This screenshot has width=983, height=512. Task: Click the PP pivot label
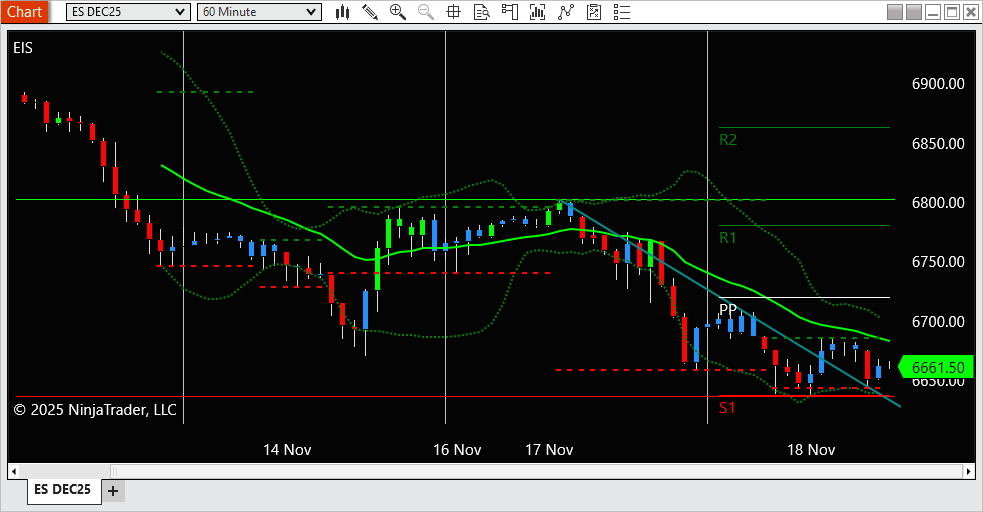pos(728,310)
